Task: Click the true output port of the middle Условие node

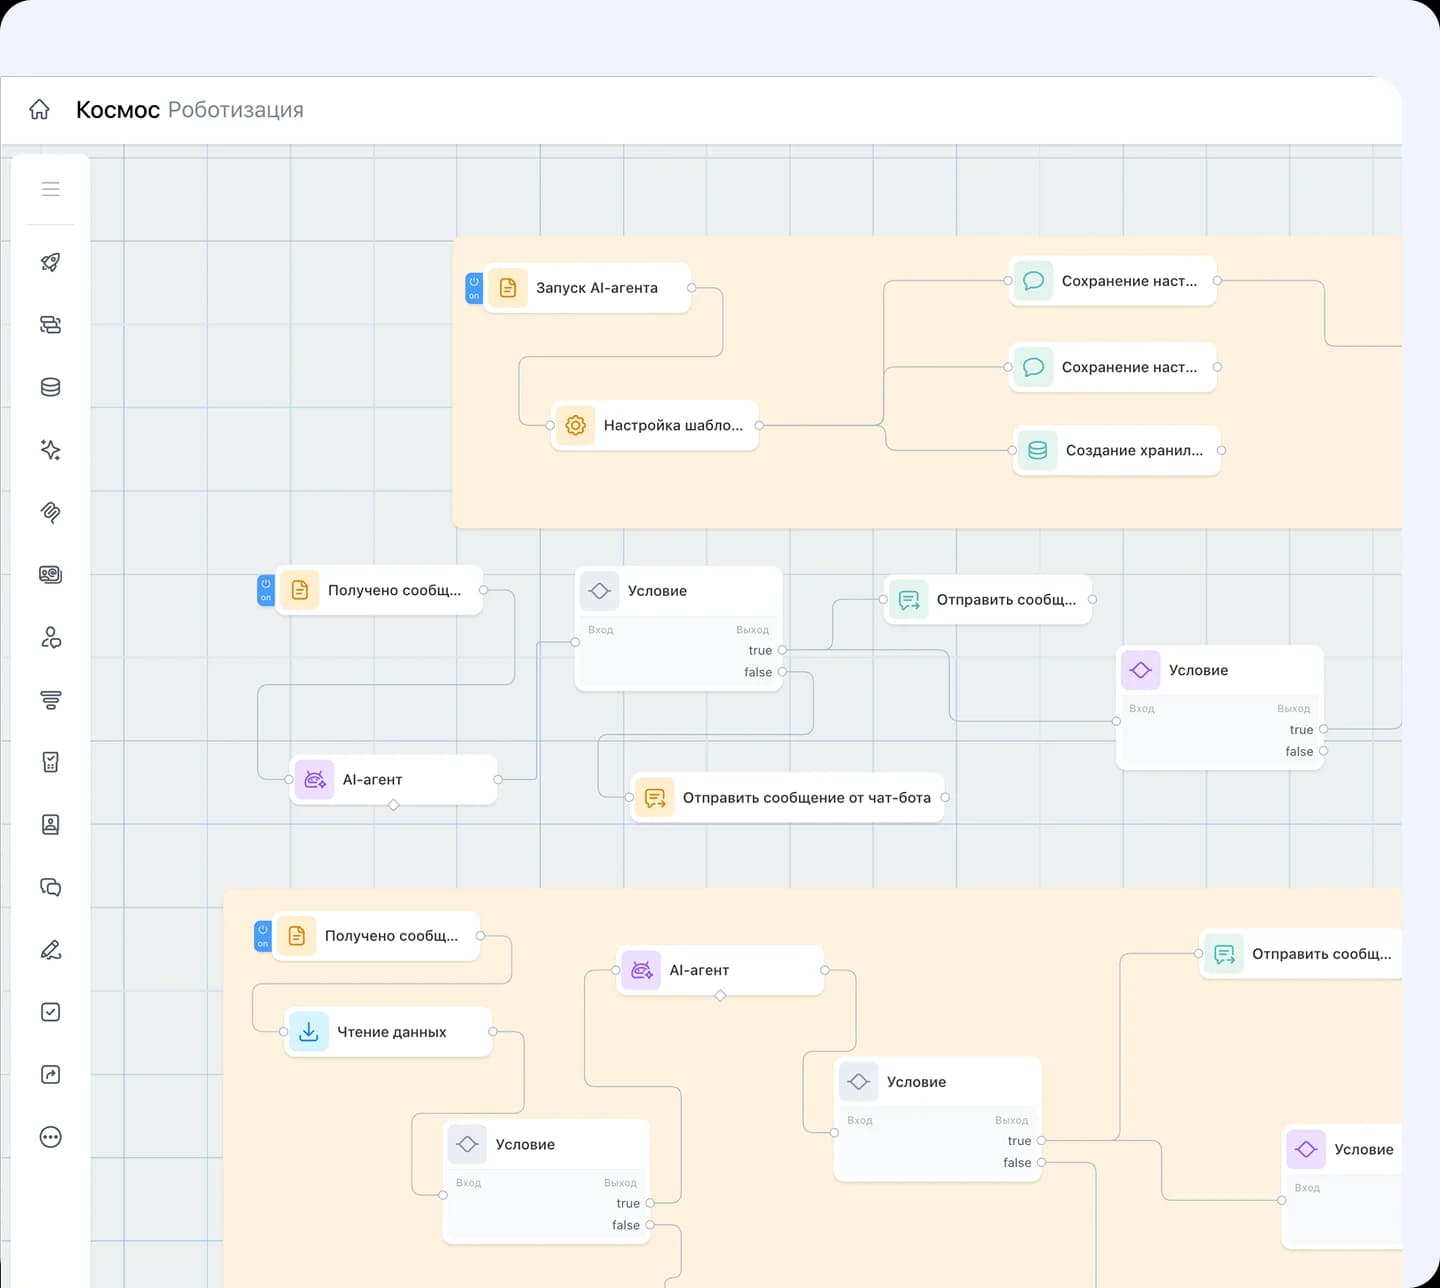Action: [x=782, y=650]
